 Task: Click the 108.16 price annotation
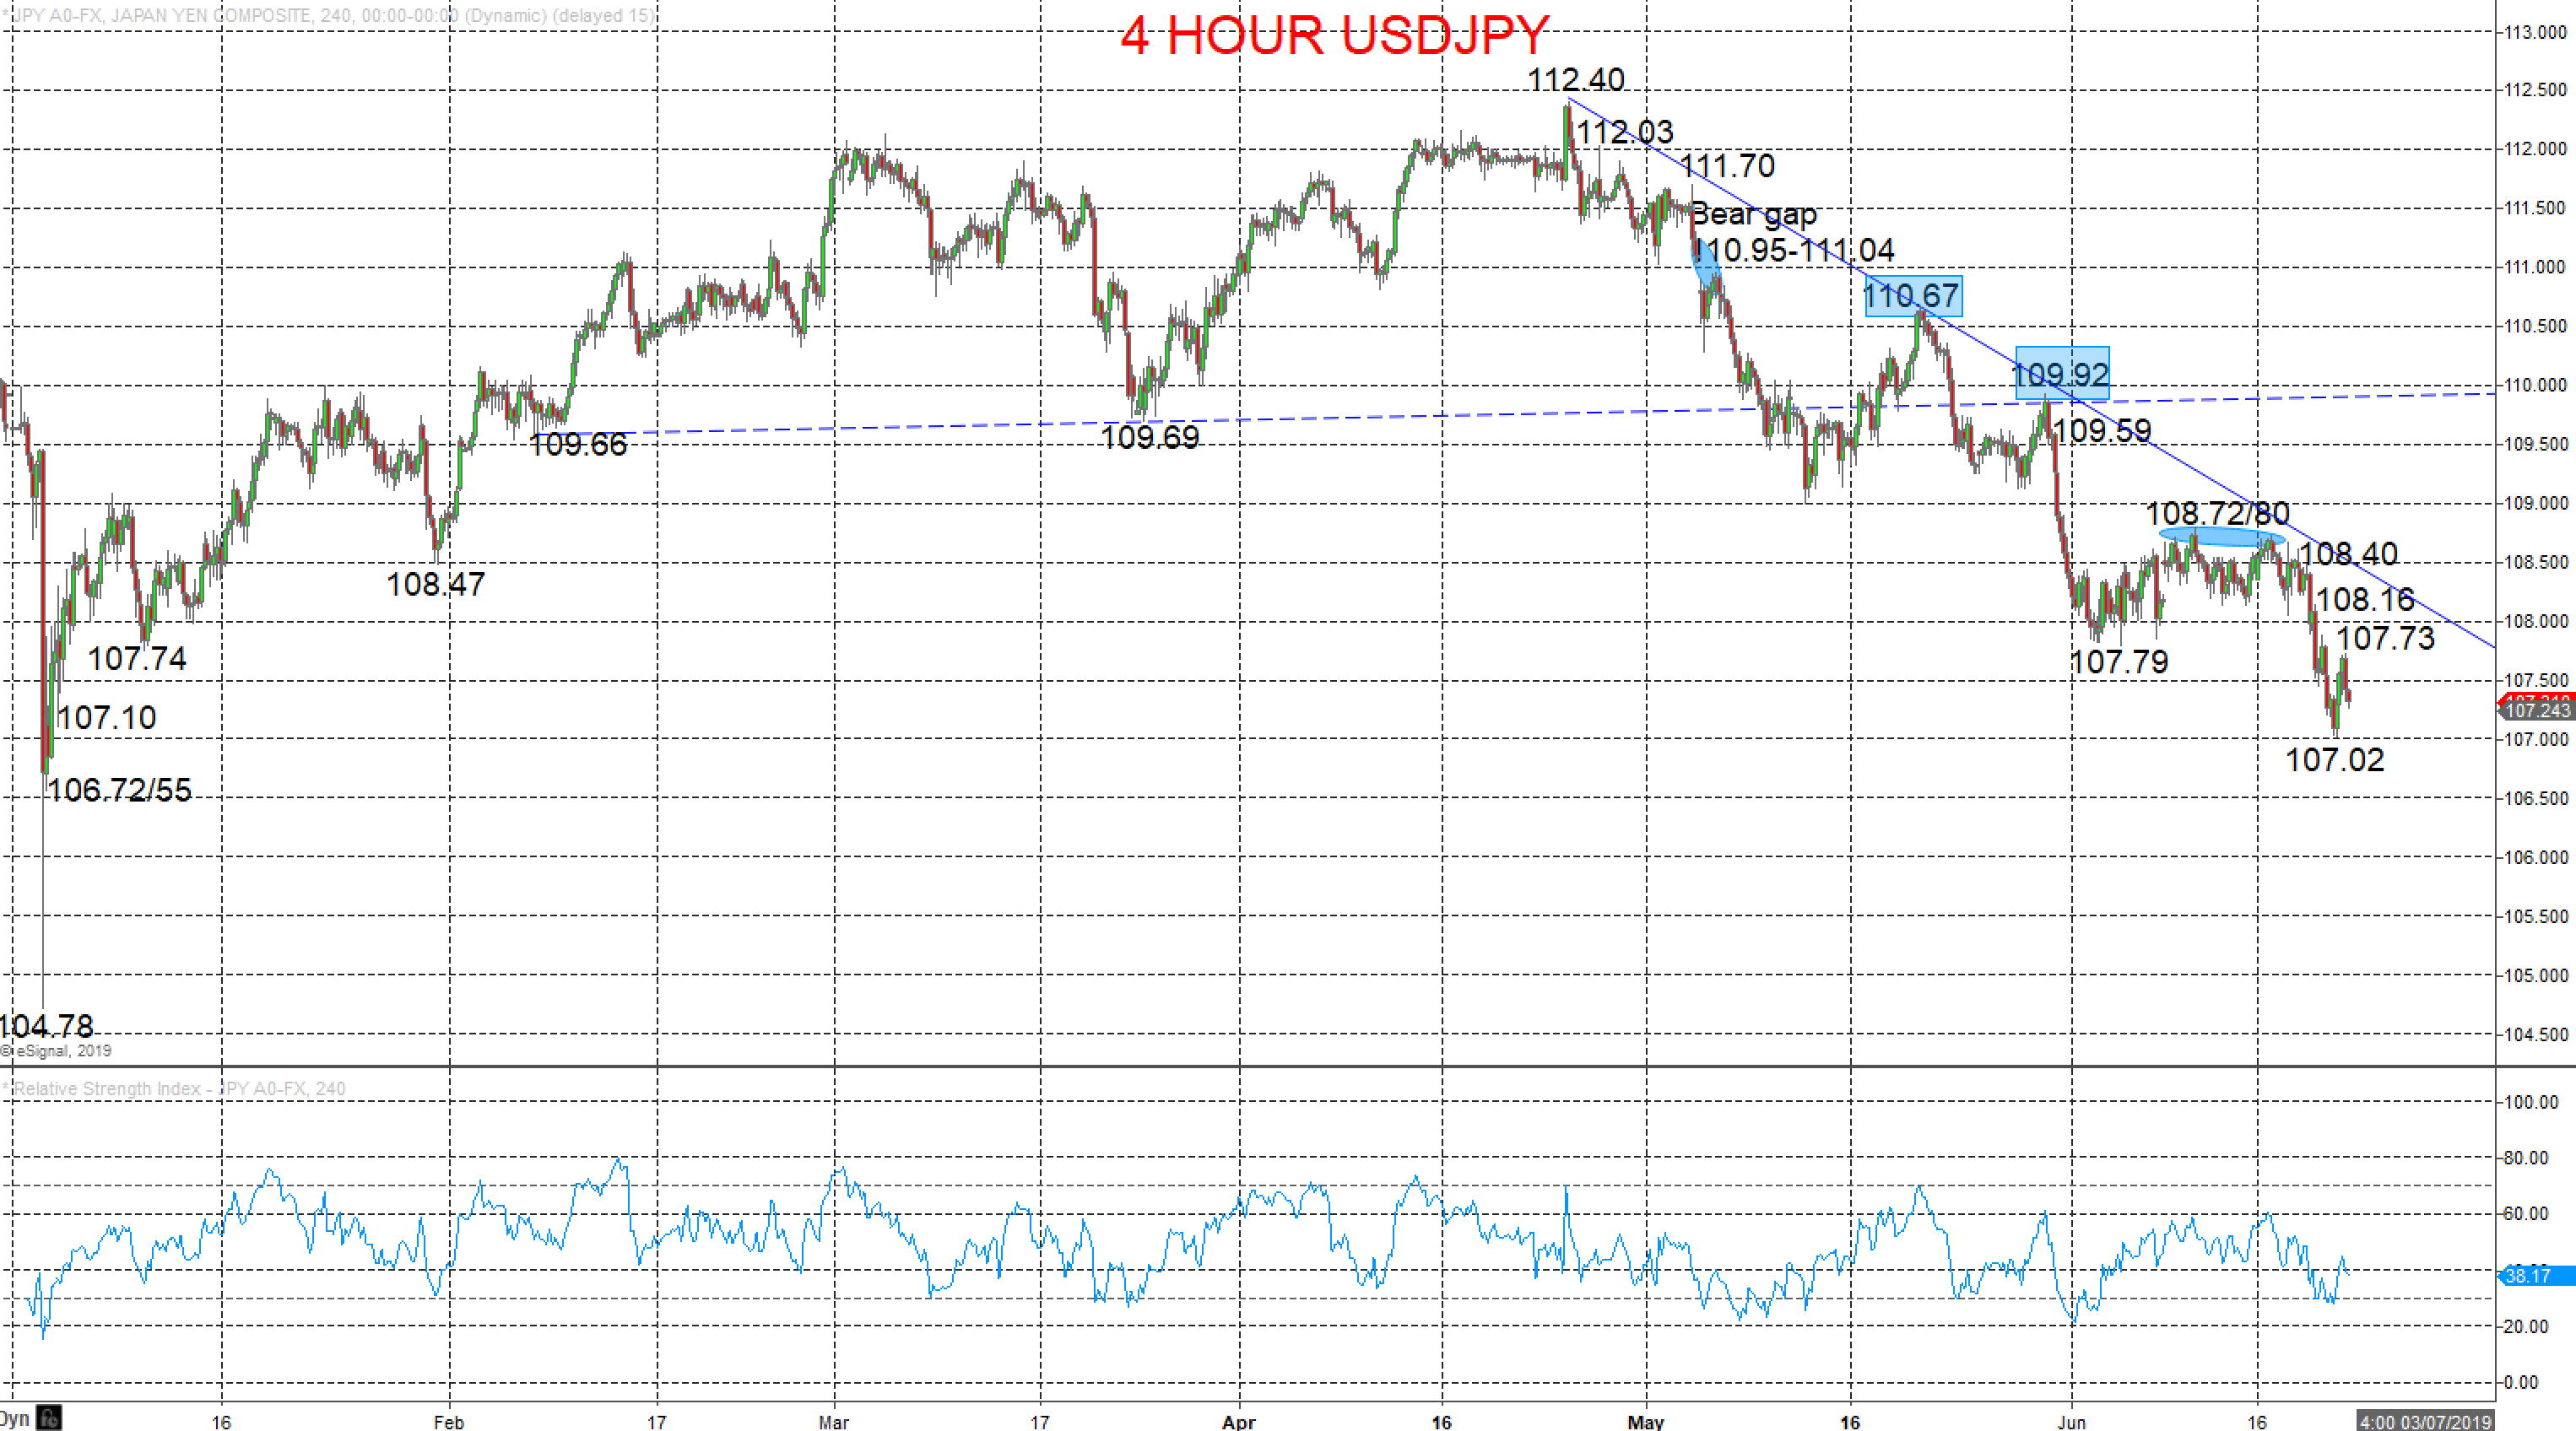(2365, 600)
